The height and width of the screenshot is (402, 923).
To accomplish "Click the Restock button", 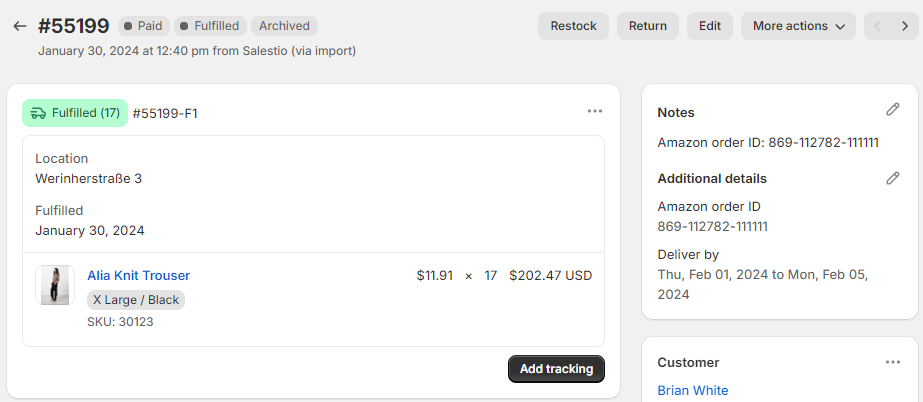I will coord(573,26).
